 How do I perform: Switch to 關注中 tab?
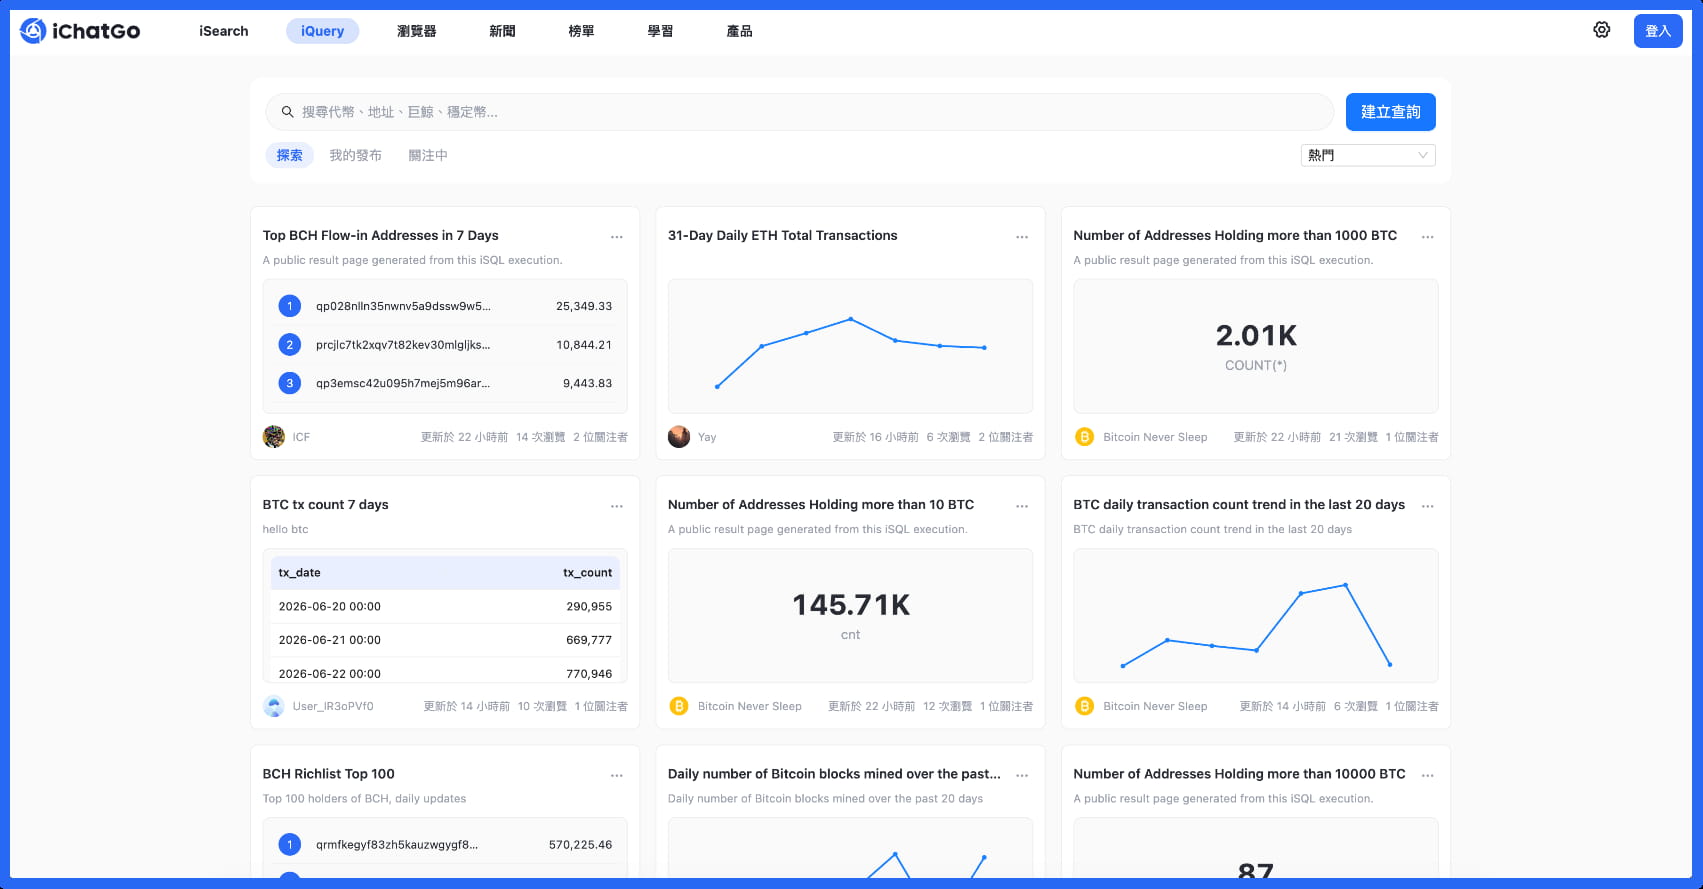[x=428, y=155]
